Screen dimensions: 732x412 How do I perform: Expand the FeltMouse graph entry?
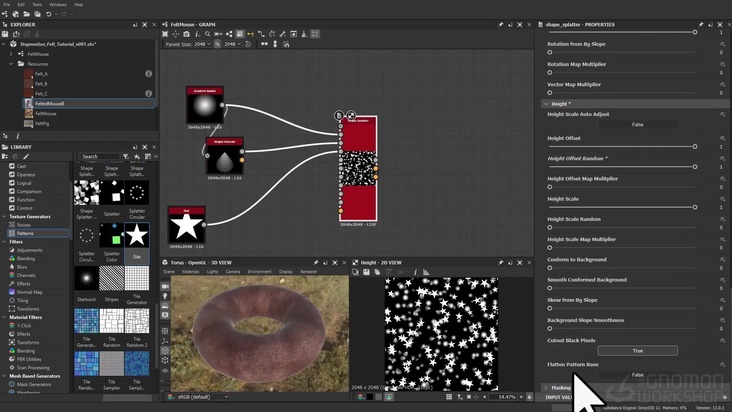pyautogui.click(x=11, y=54)
